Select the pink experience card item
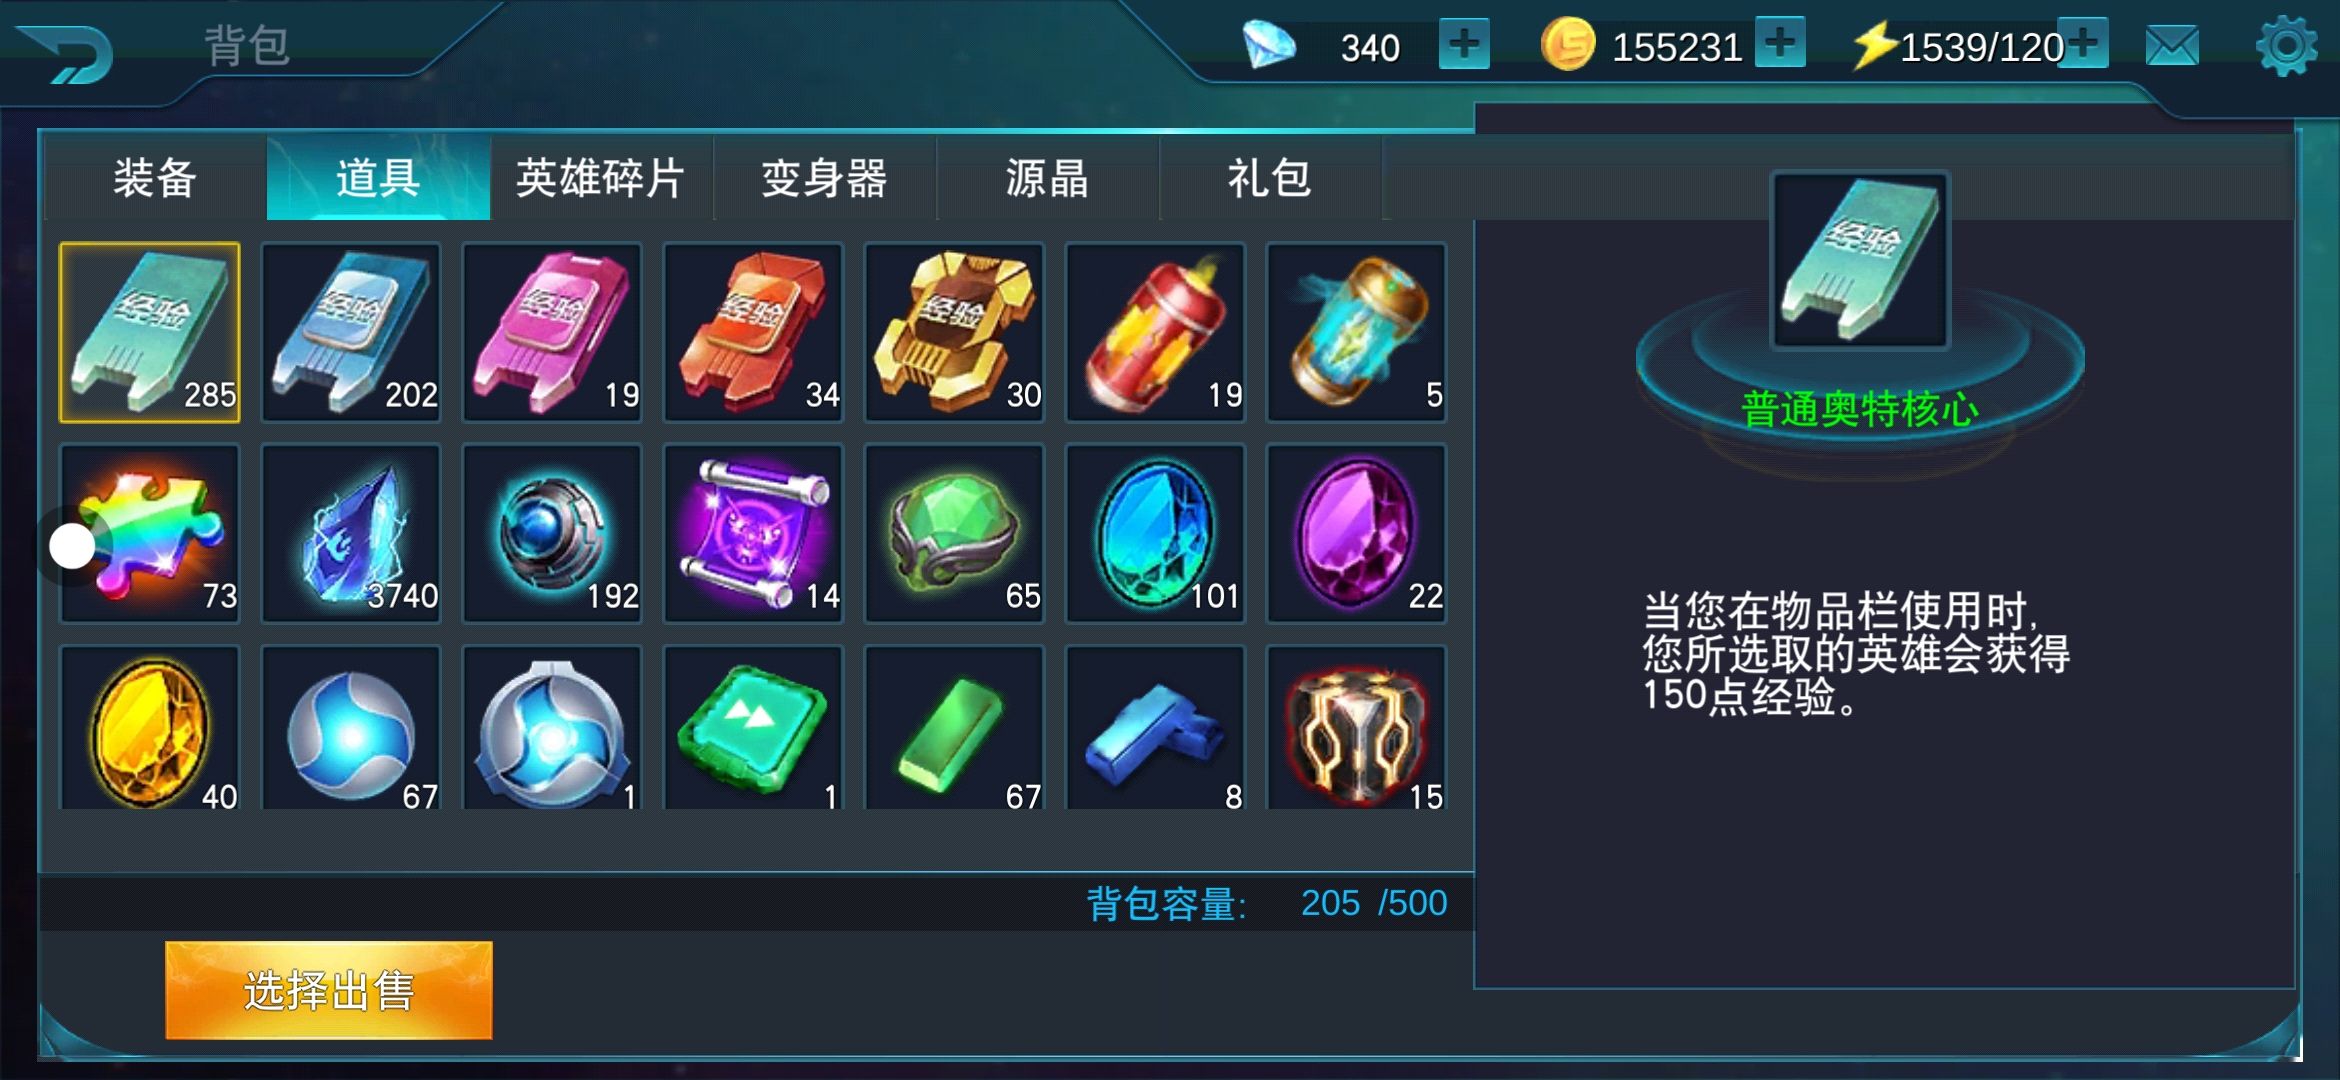The image size is (2340, 1080). point(552,332)
